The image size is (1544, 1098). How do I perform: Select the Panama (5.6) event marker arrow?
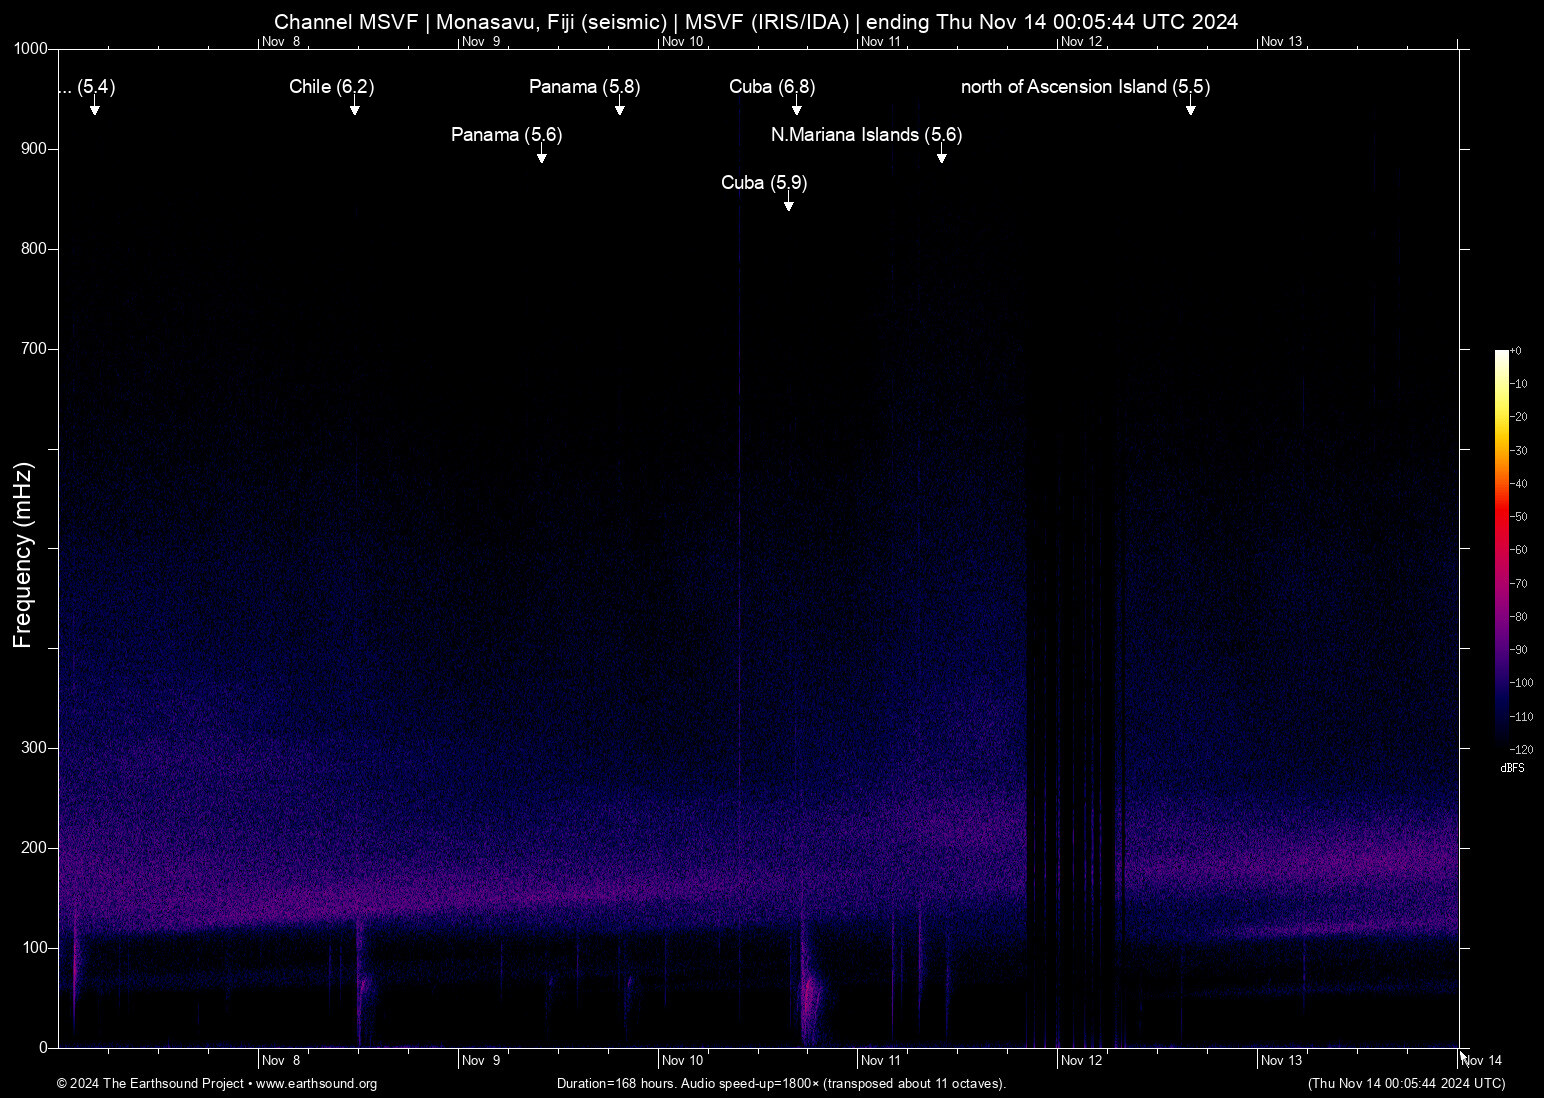pyautogui.click(x=543, y=156)
